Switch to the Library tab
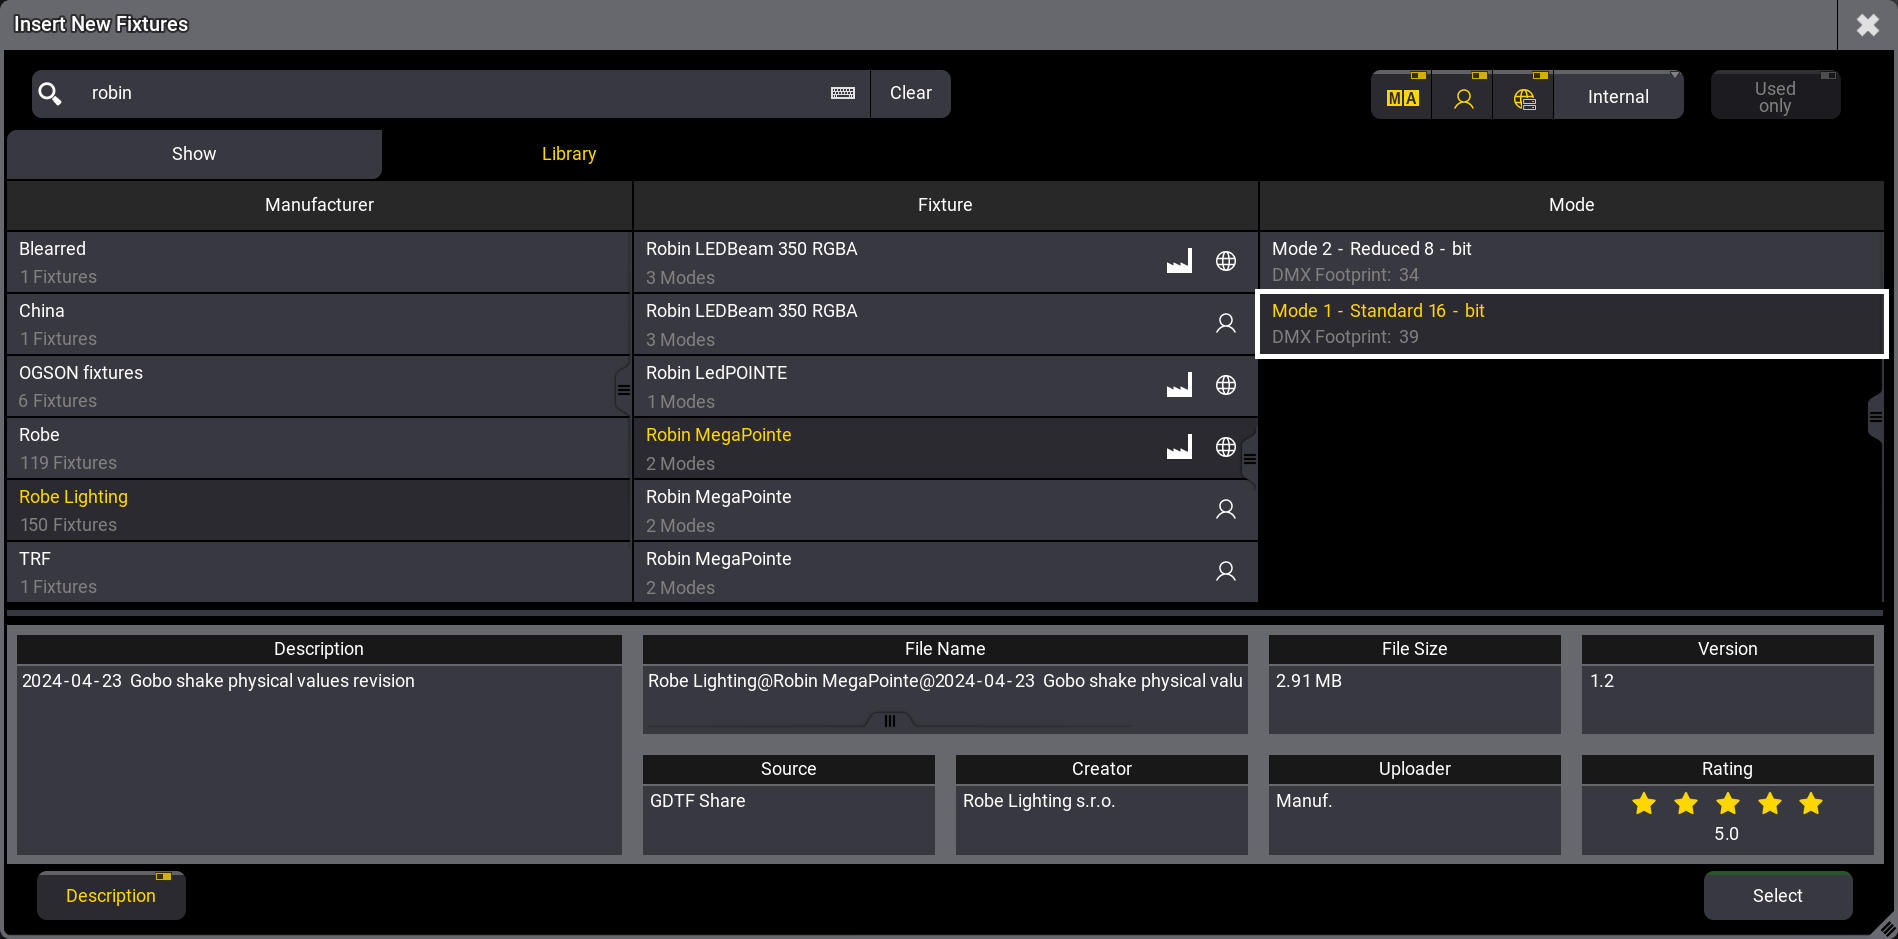Viewport: 1898px width, 939px height. point(568,154)
